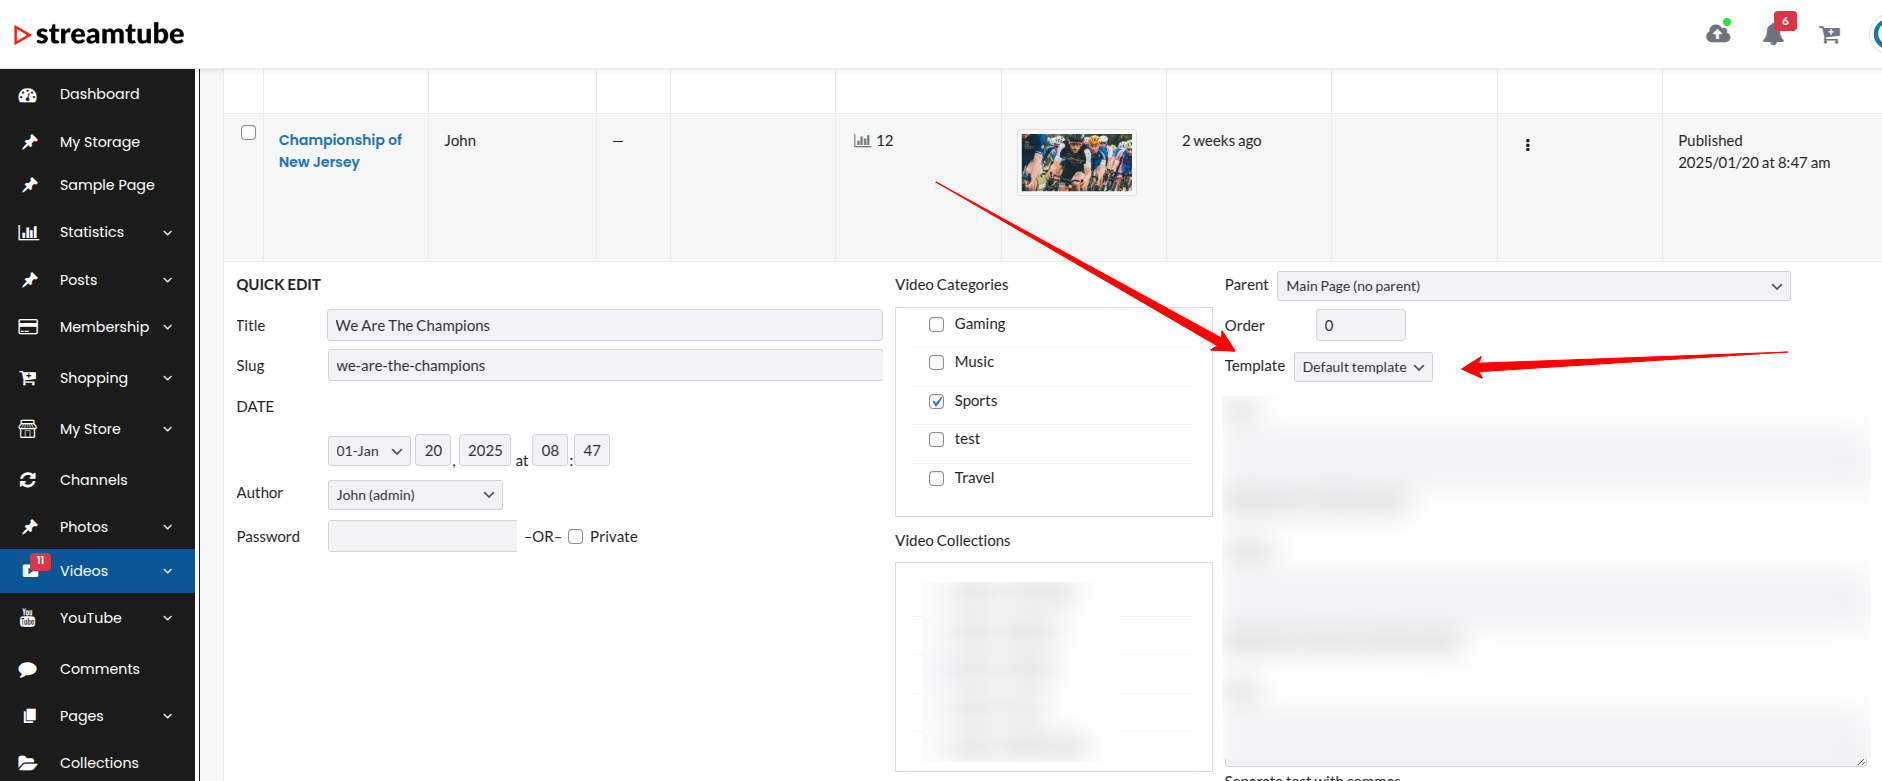Screen dimensions: 1882x781
Task: Open the Statistics sidebar menu
Action: coord(92,232)
